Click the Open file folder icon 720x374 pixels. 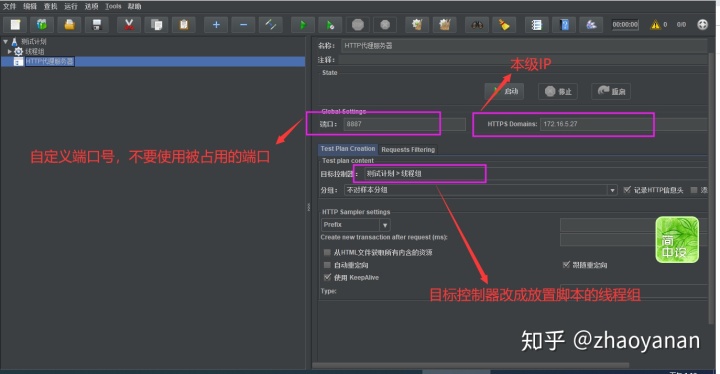(69, 25)
